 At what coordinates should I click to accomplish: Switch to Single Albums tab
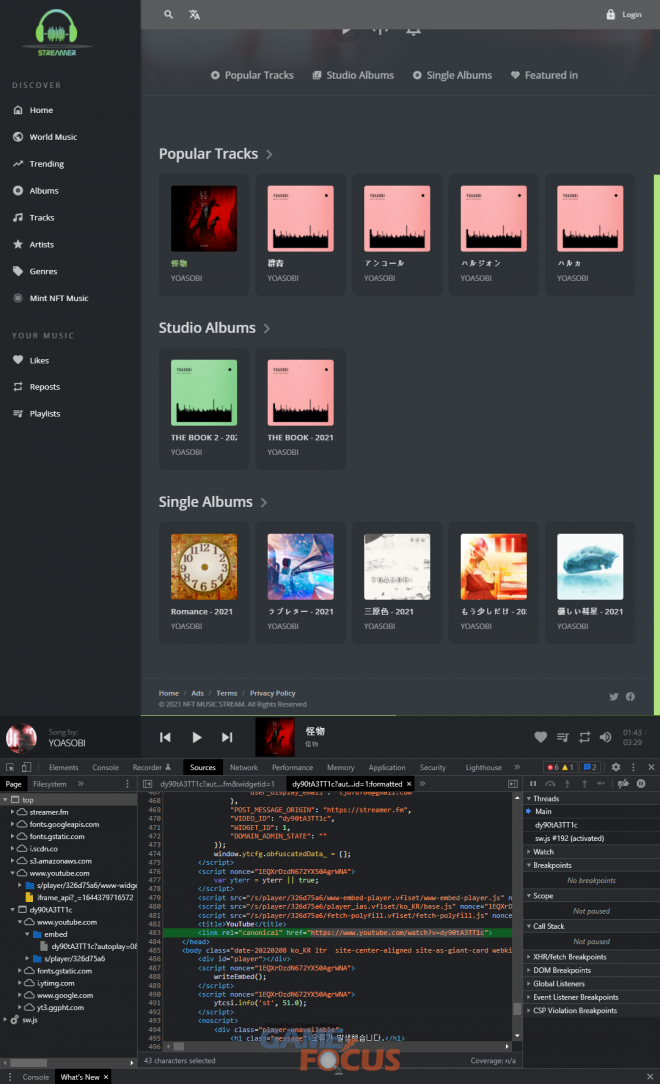pos(453,75)
